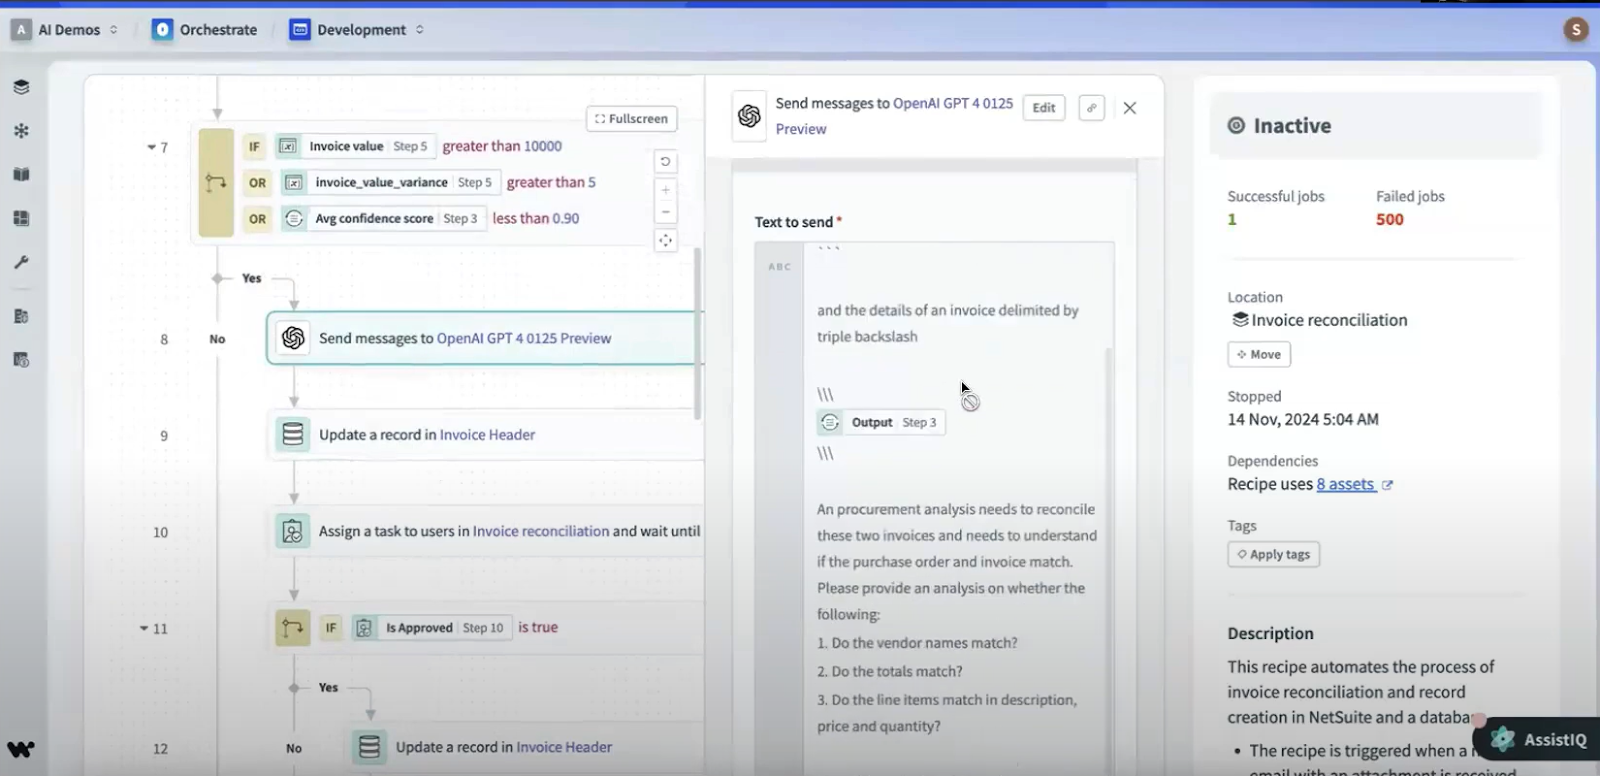Screen dimensions: 1600x776
Task: Open Projects stack icon in sidebar
Action: pyautogui.click(x=21, y=87)
